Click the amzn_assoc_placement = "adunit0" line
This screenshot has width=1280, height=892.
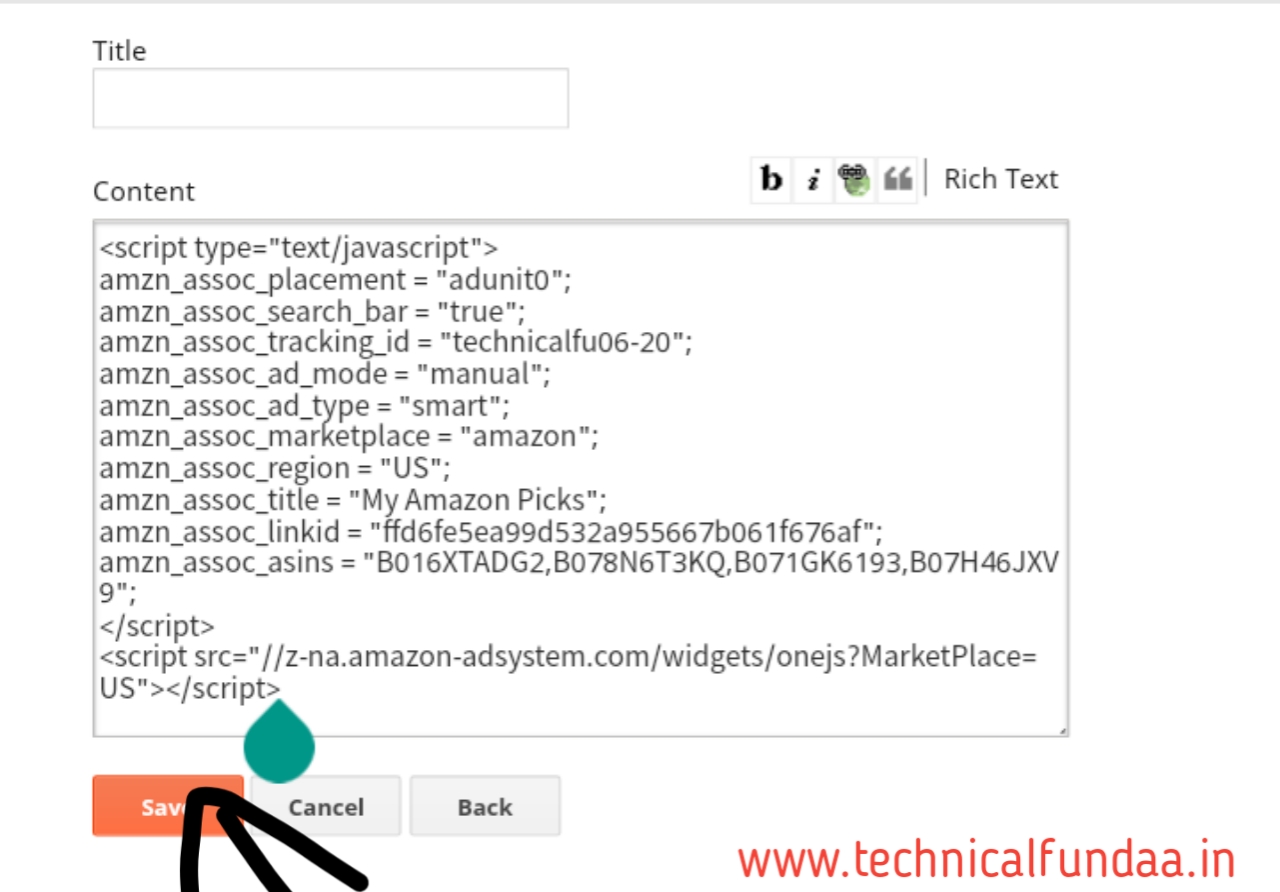pos(335,279)
